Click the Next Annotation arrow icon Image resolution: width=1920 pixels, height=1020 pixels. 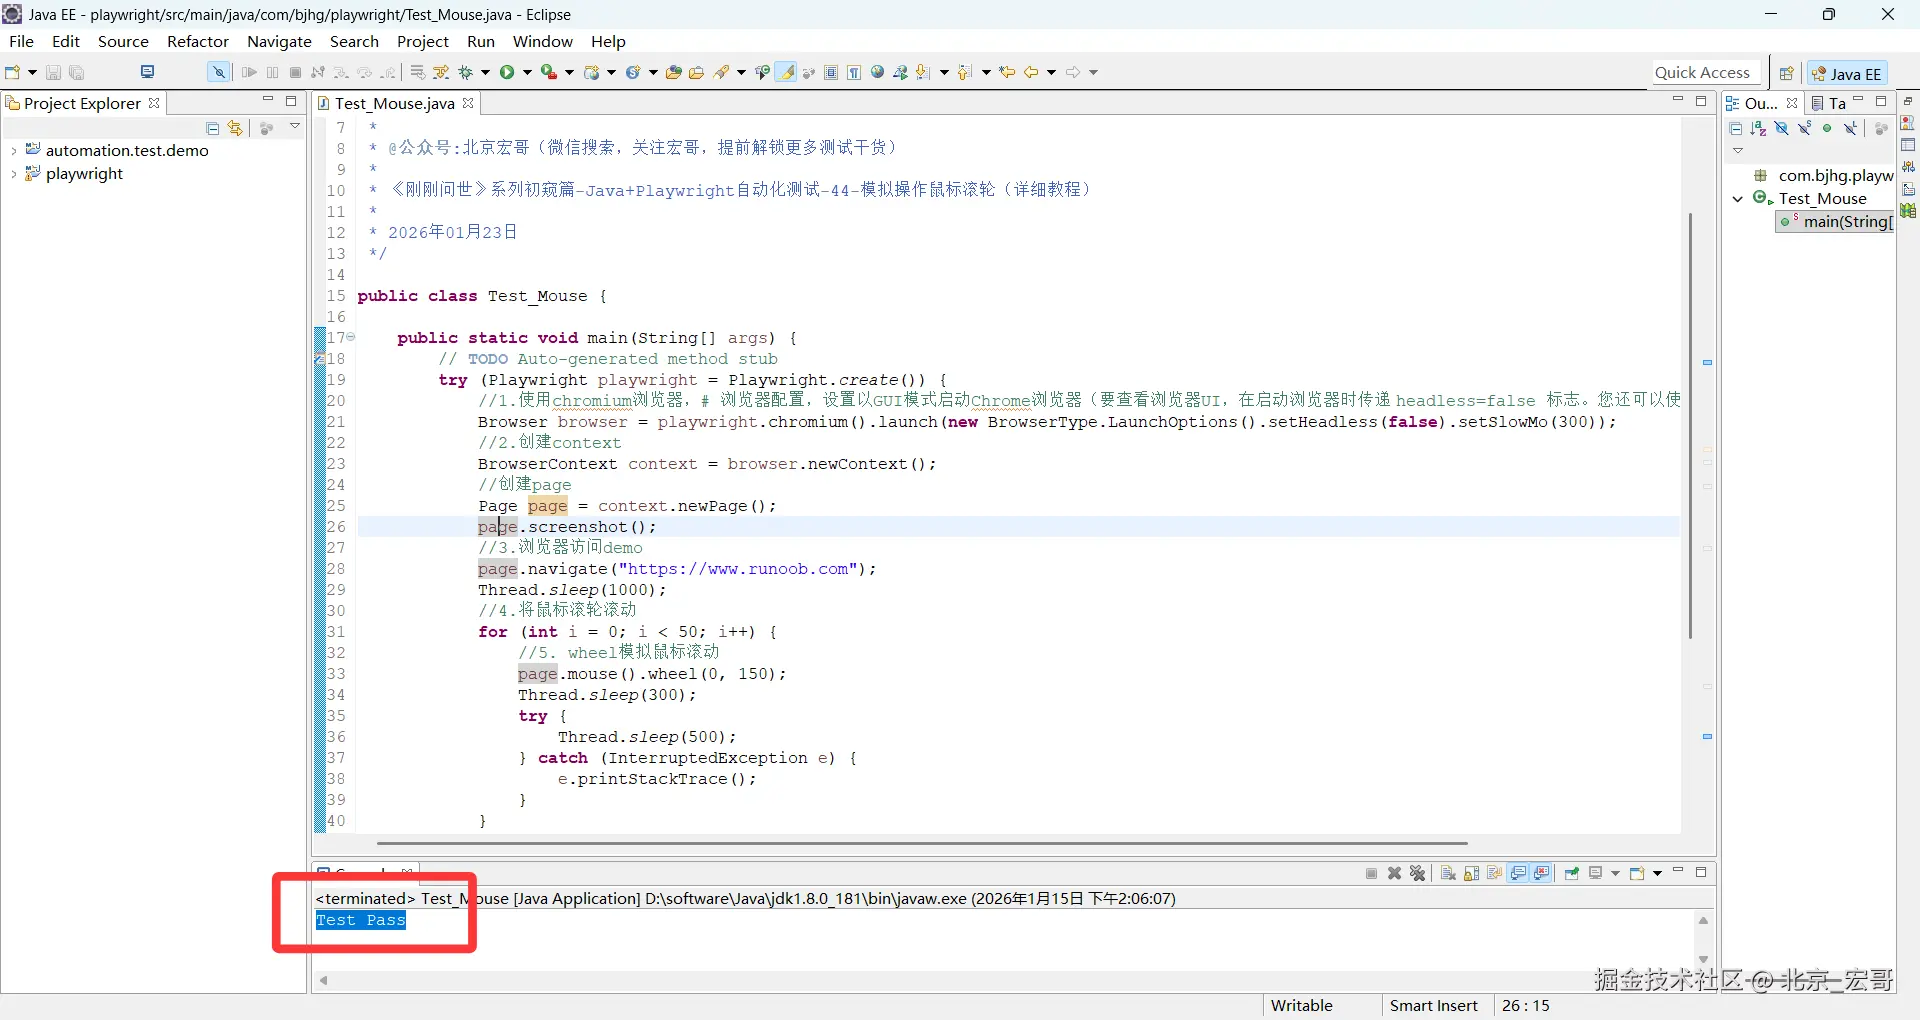[923, 72]
